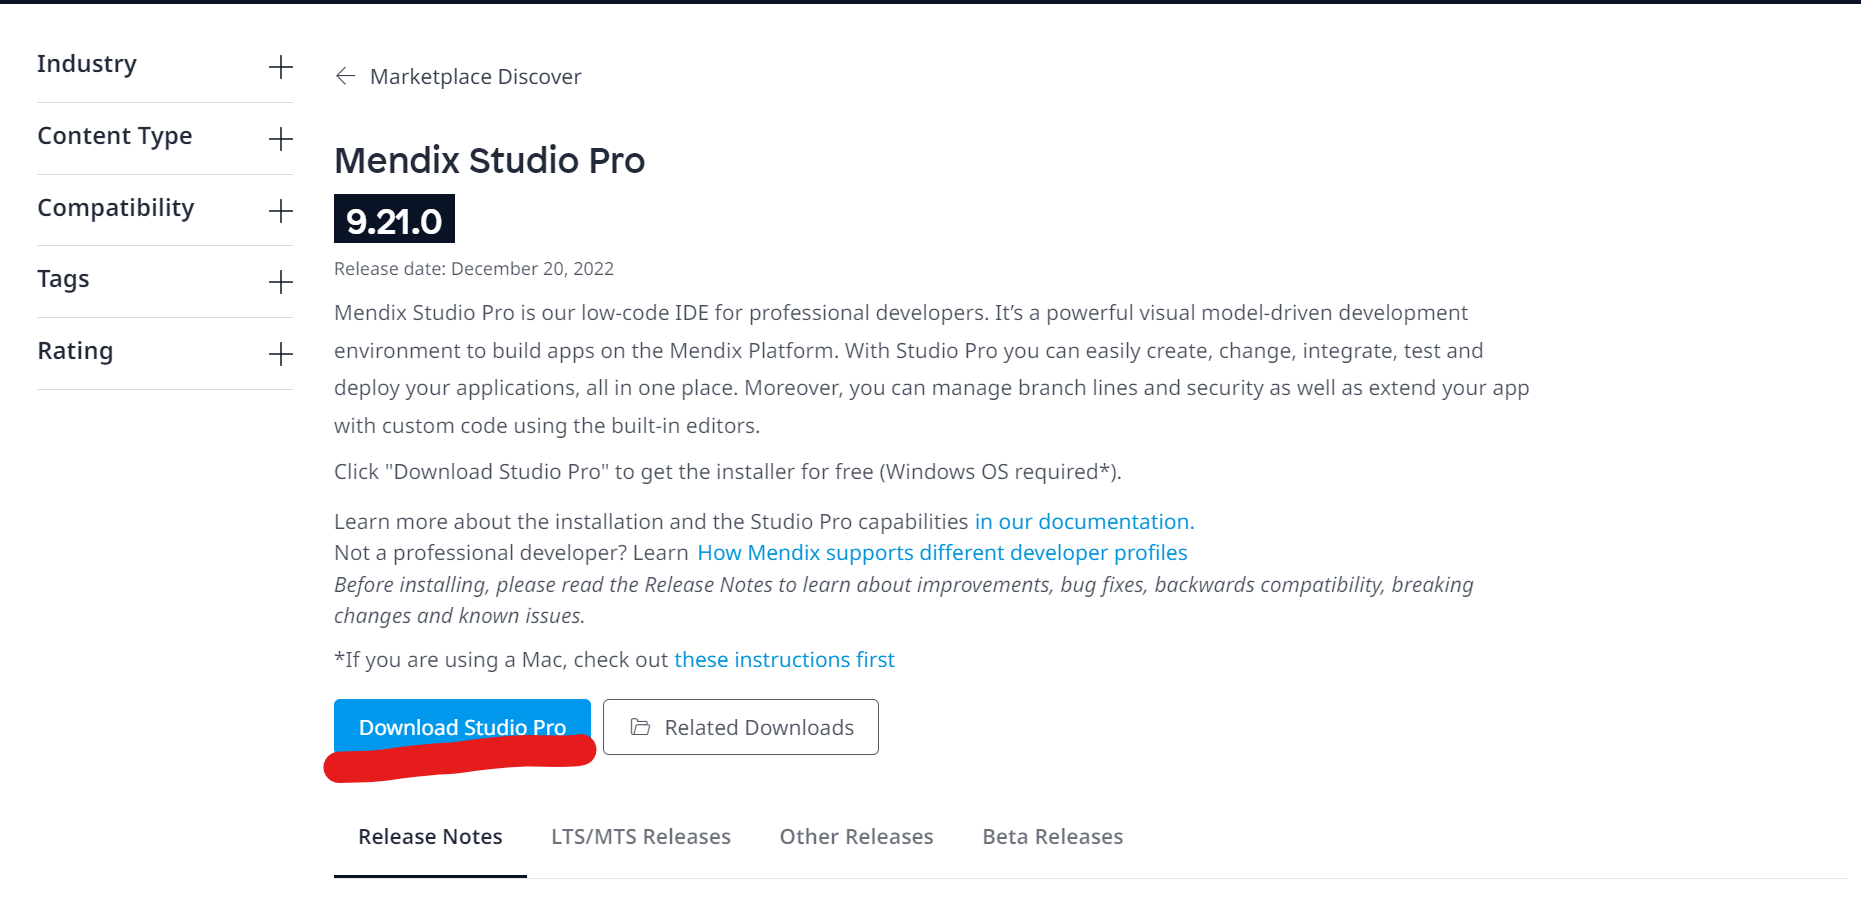Follow the developer profiles support link
Screen dimensions: 1861x898
942,553
